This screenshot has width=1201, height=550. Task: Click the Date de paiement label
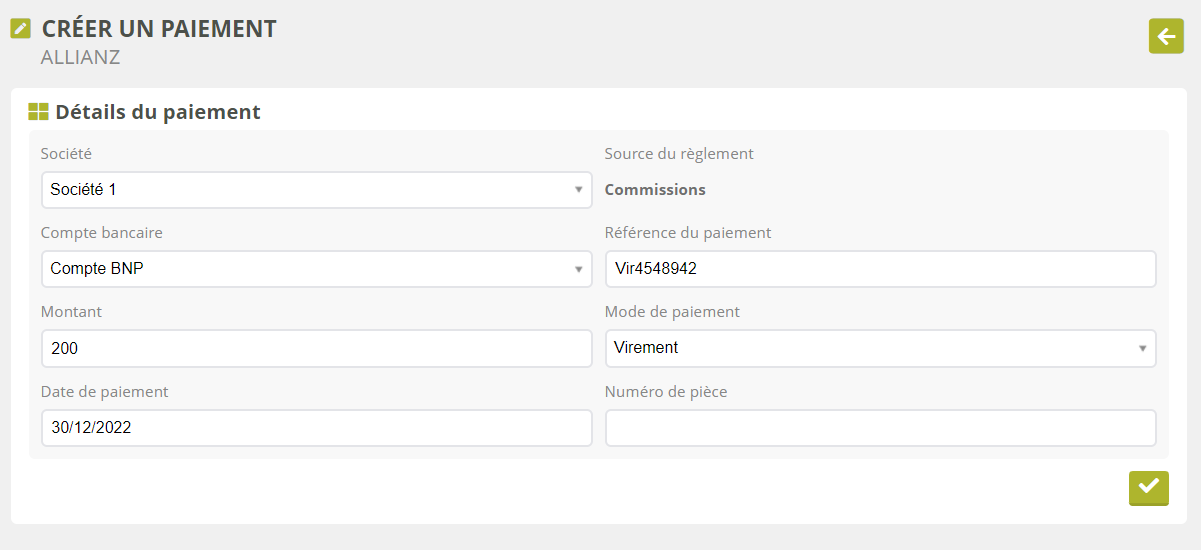pos(104,392)
